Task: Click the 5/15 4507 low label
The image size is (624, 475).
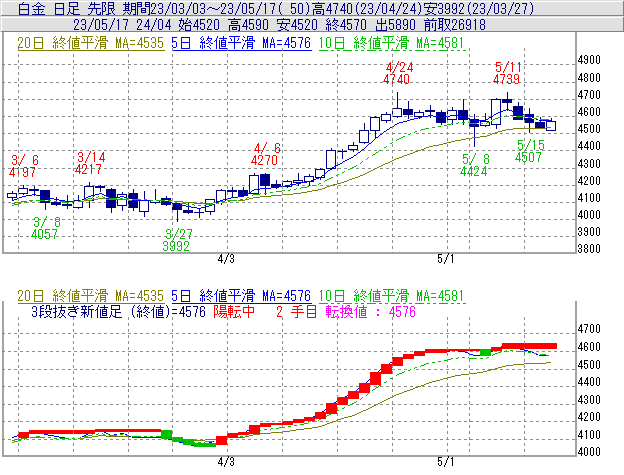Action: click(x=529, y=151)
